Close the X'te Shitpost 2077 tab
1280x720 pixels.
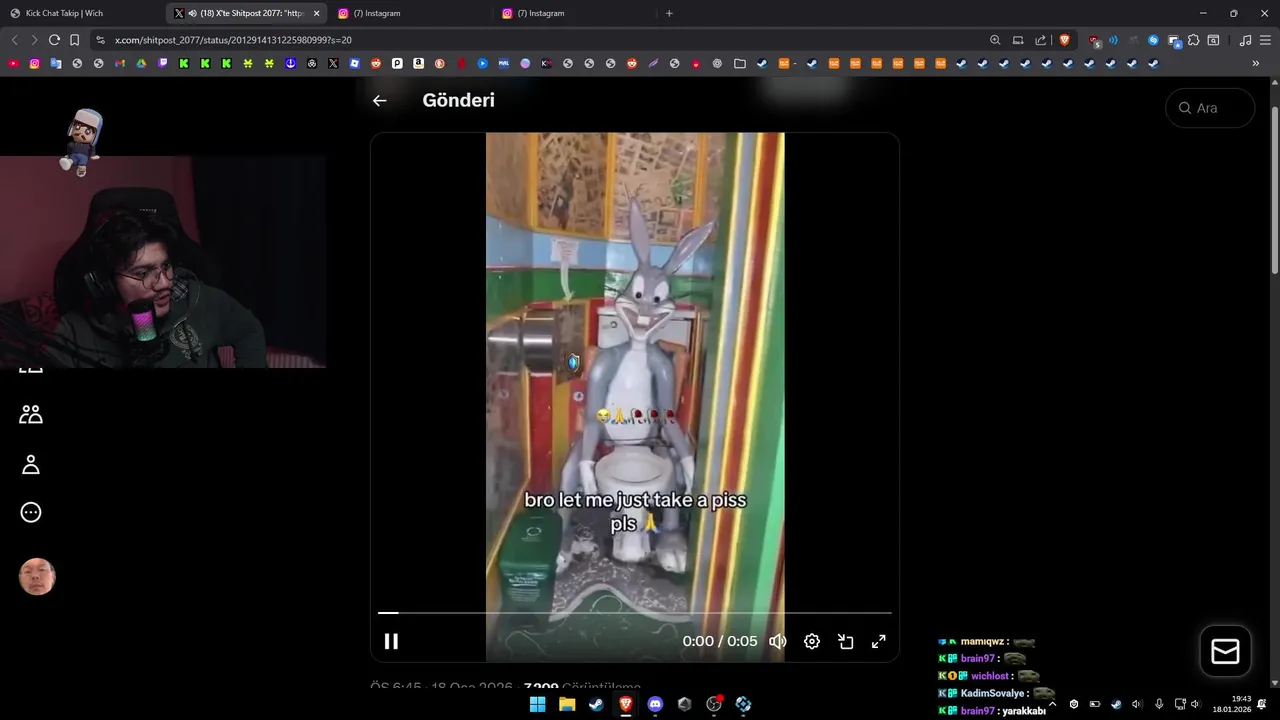click(x=316, y=13)
